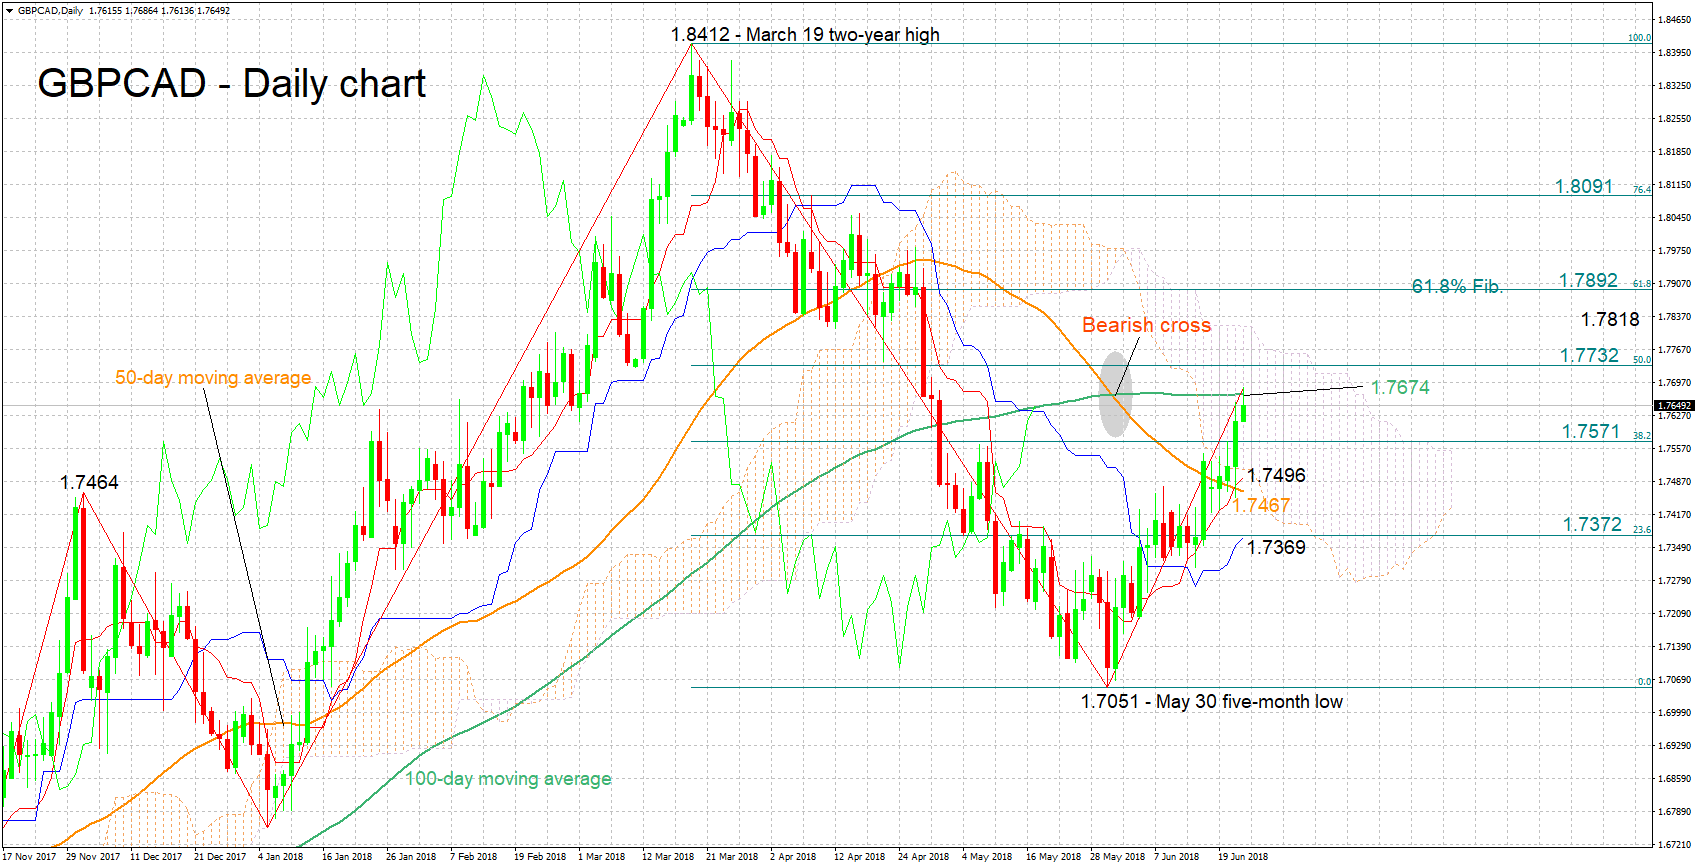Screen dimensions: 1695x868
Task: Click the "17 Nov 2017" date label
Action: click(x=29, y=857)
